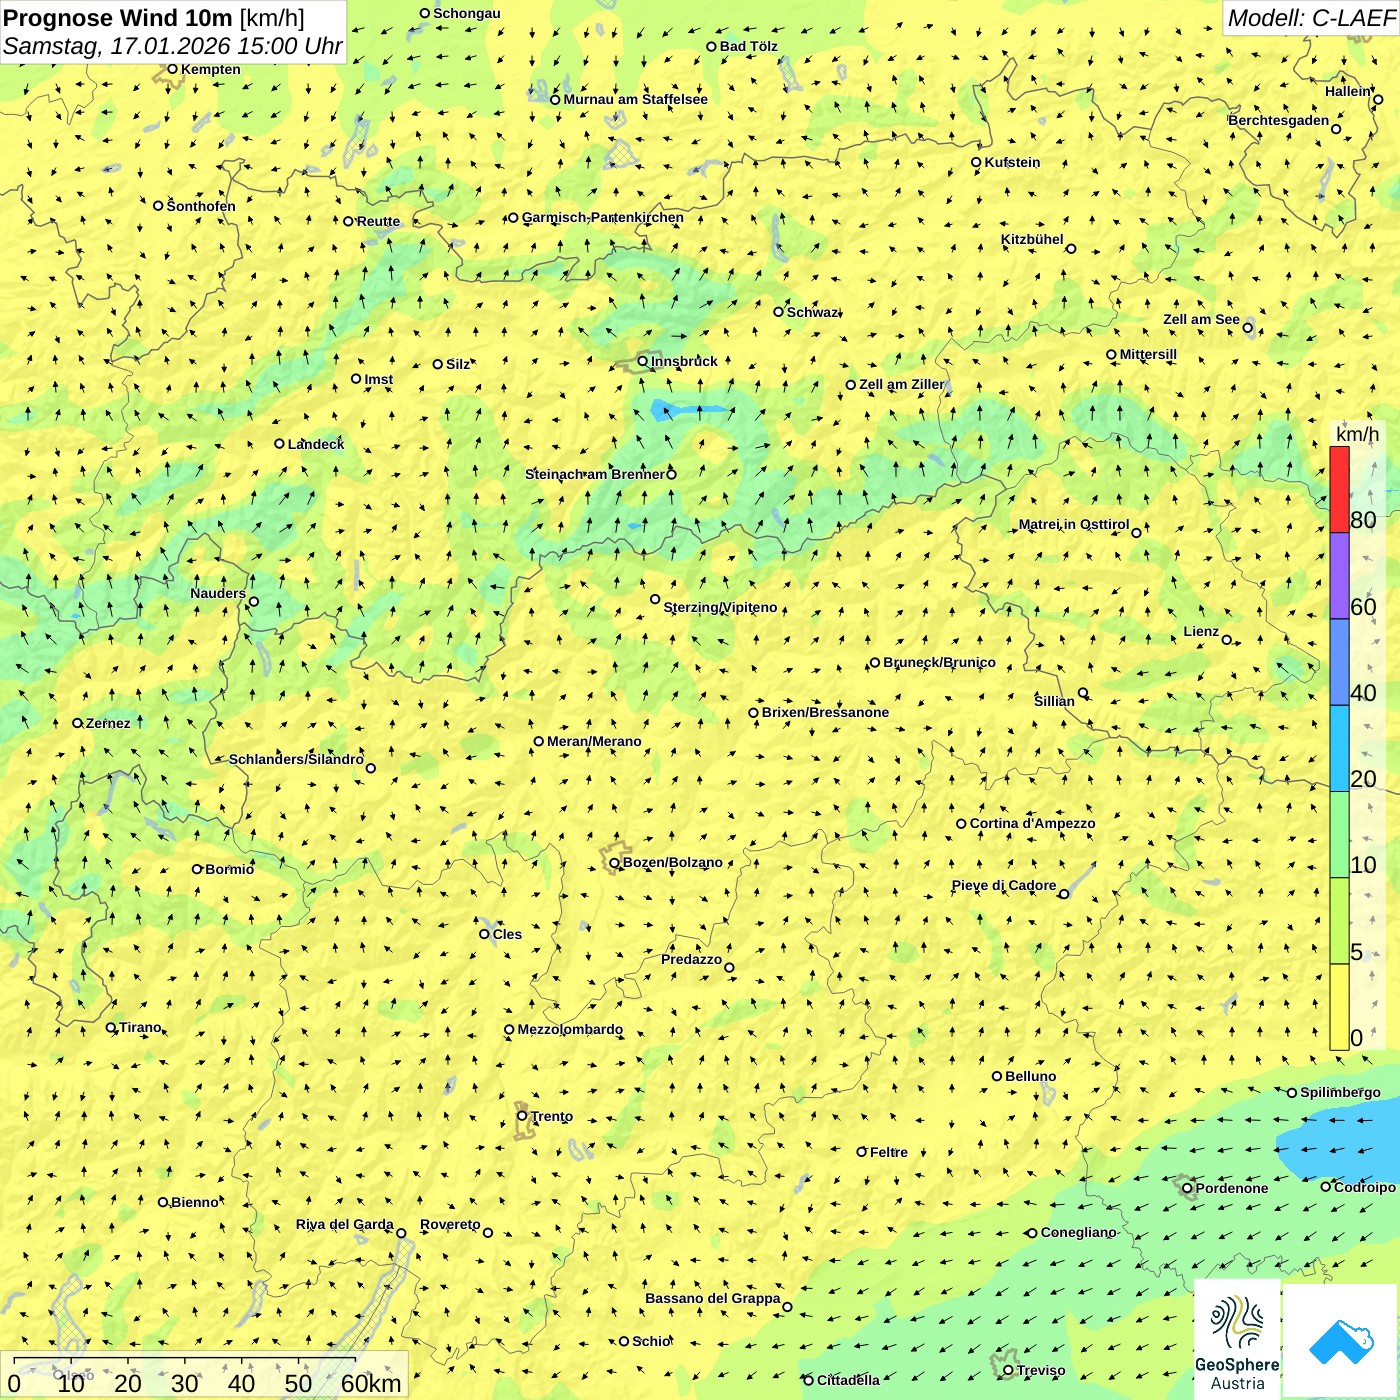Click the Bad Tölz location marker
This screenshot has width=1400, height=1400.
pyautogui.click(x=712, y=46)
